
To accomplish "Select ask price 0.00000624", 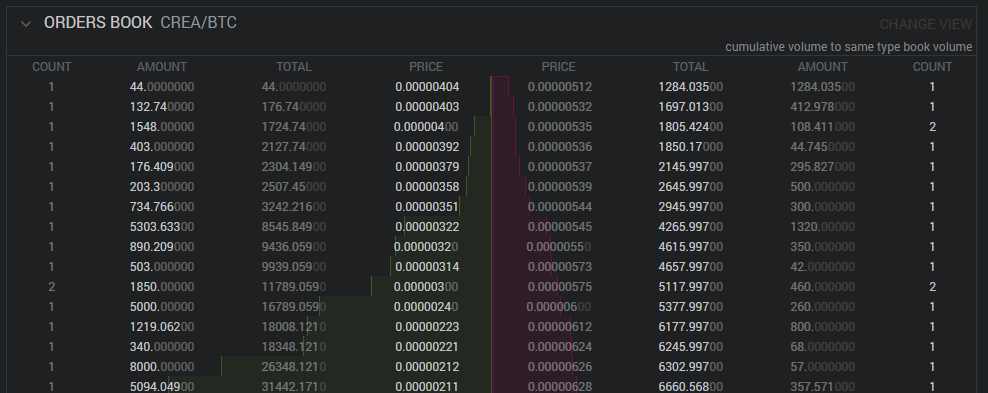I will (x=560, y=347).
